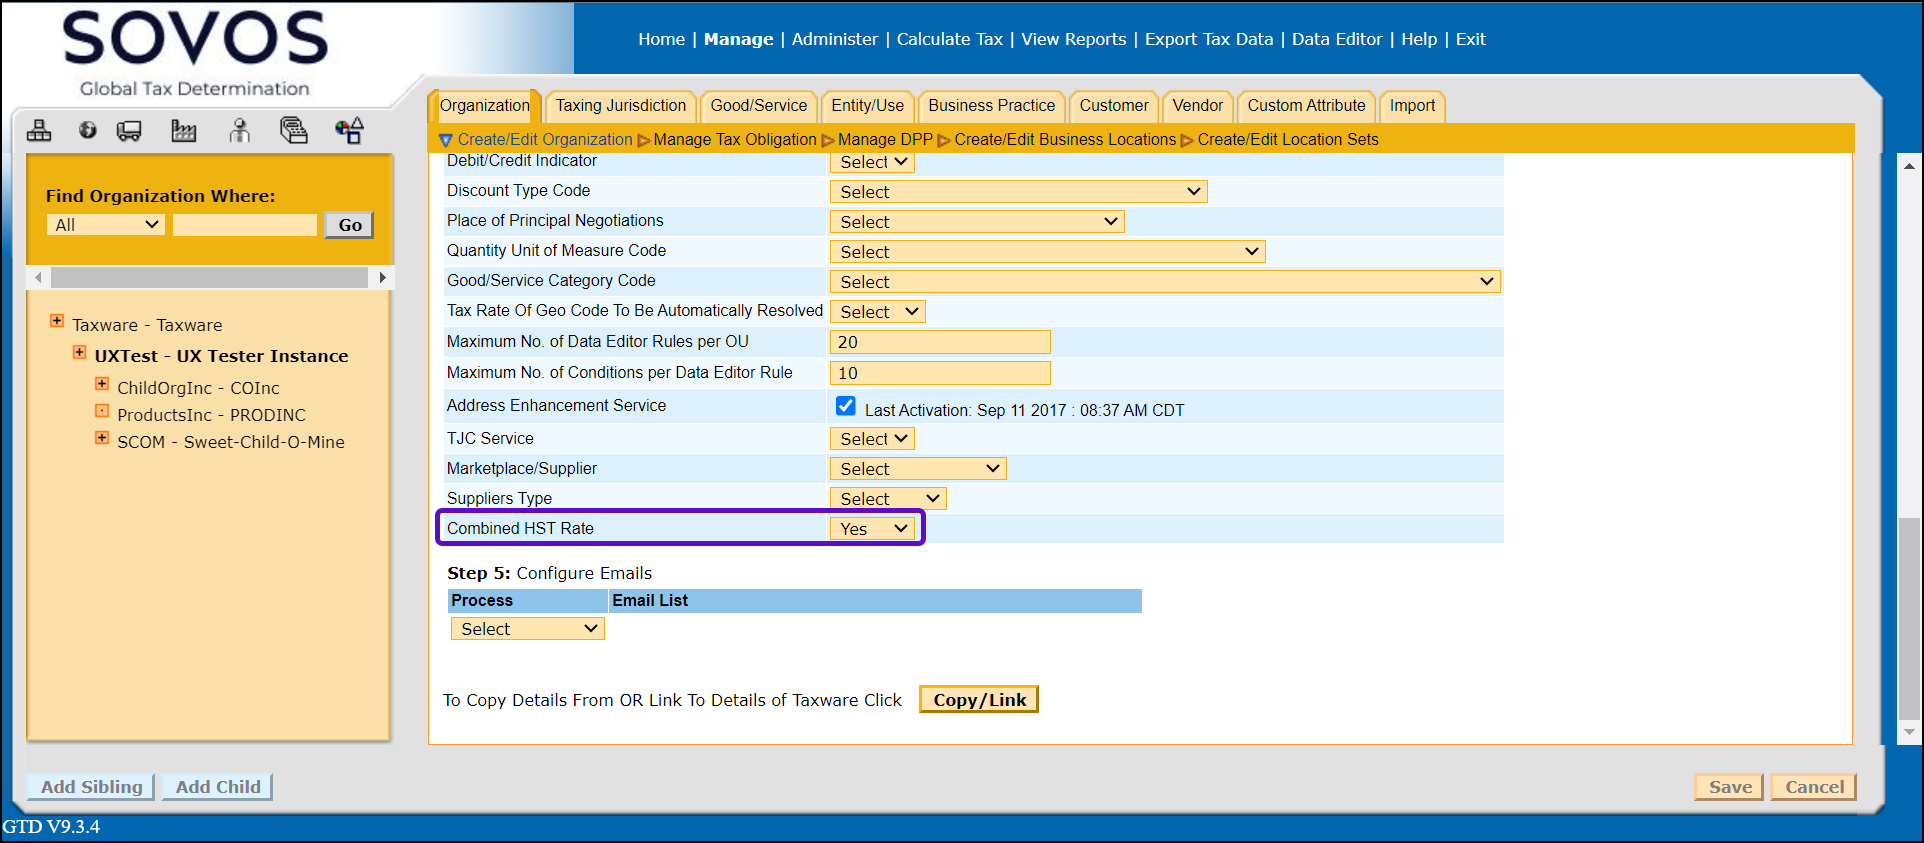Viewport: 1924px width, 843px height.
Task: Expand the ChildOrgInc tree node
Action: click(102, 384)
